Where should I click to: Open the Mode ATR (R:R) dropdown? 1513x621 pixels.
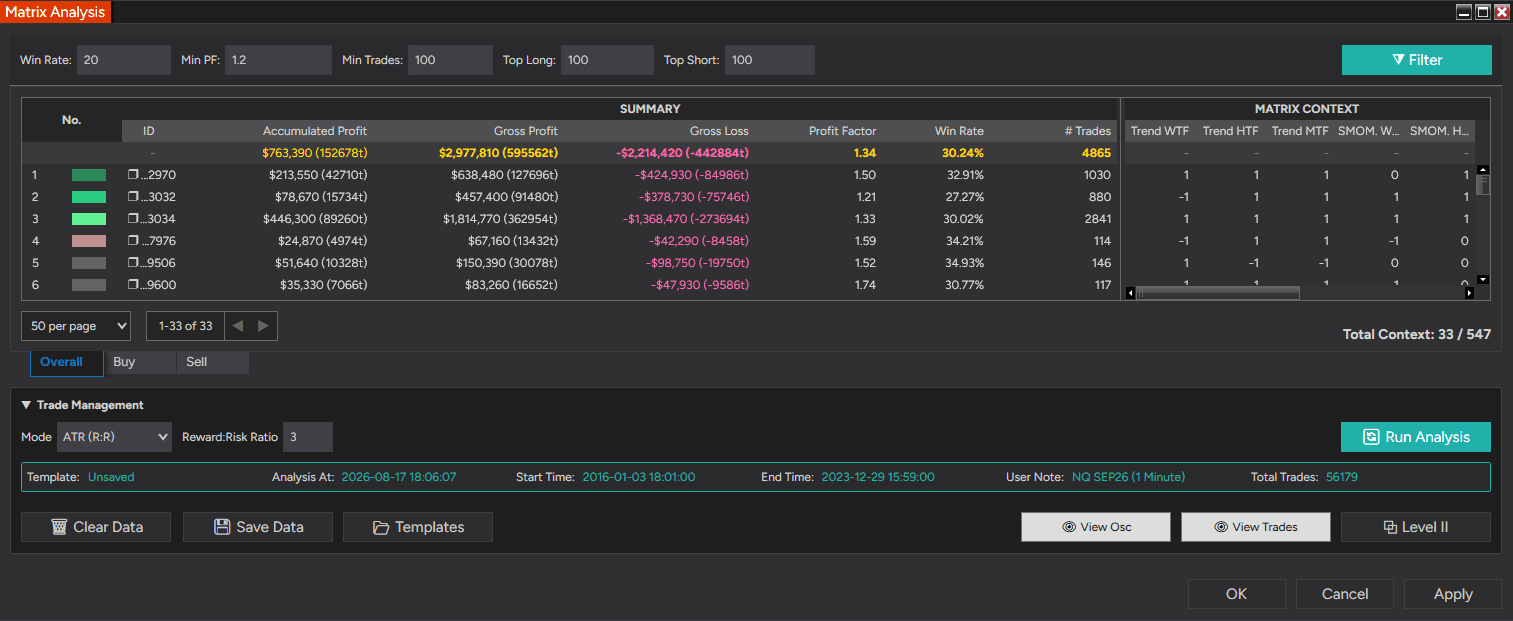coord(114,437)
